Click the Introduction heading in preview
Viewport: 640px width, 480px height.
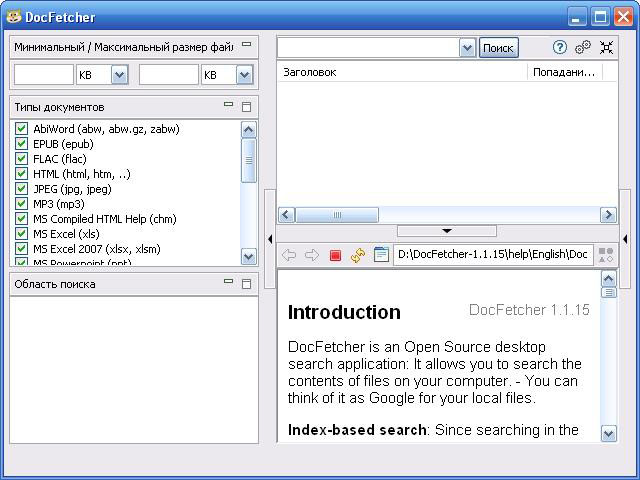(344, 312)
